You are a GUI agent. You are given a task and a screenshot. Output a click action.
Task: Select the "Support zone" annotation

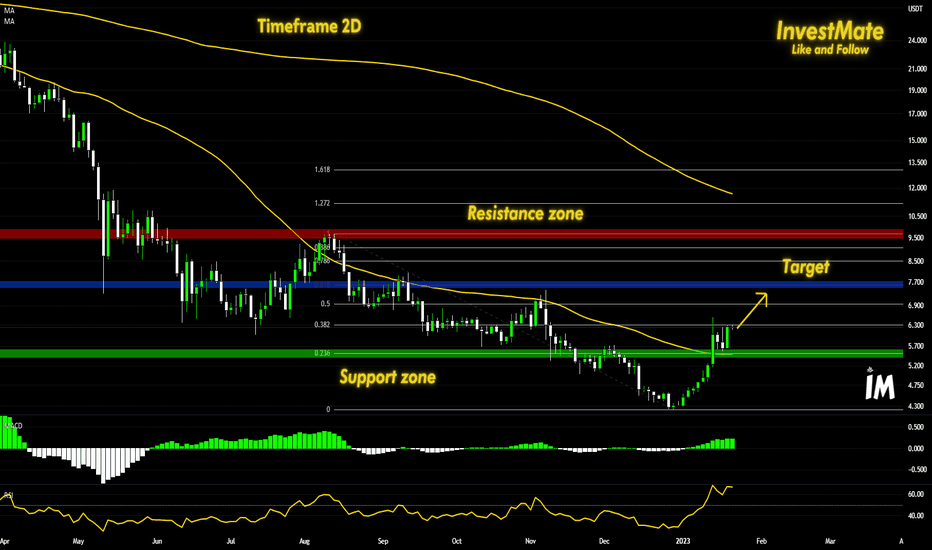388,377
